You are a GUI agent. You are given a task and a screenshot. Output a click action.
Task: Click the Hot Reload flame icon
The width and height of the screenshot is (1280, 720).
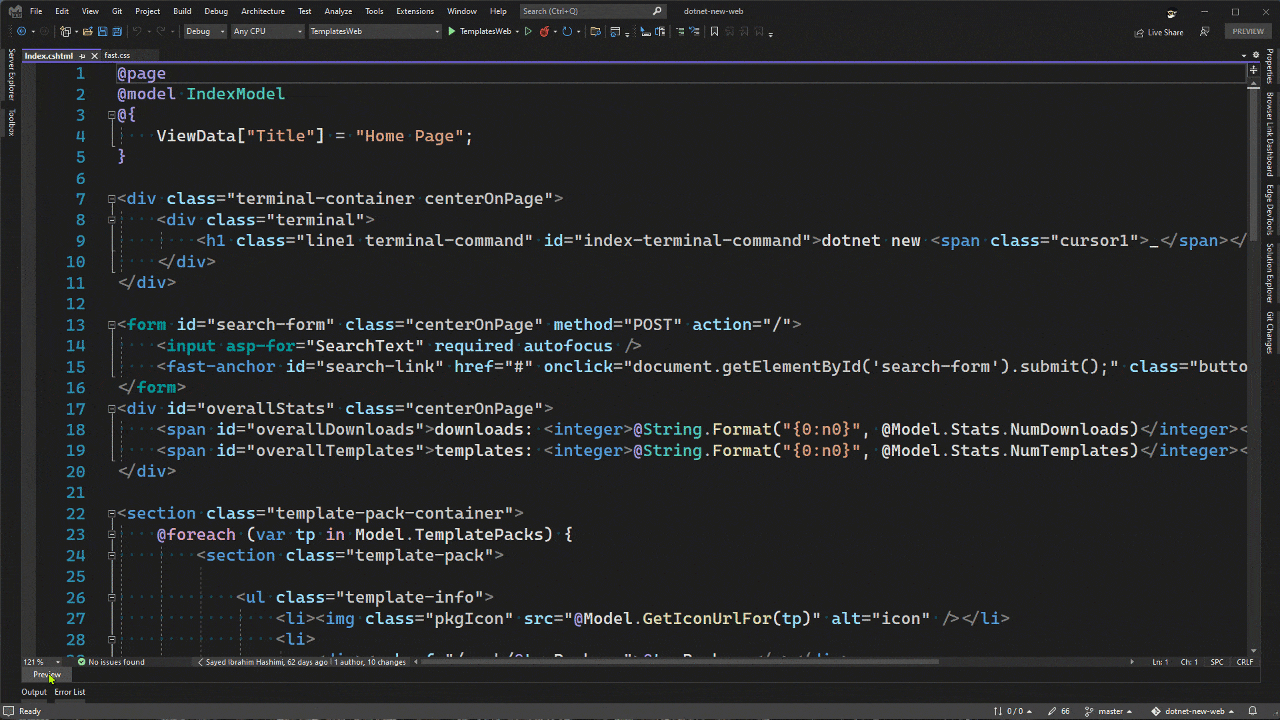click(545, 32)
